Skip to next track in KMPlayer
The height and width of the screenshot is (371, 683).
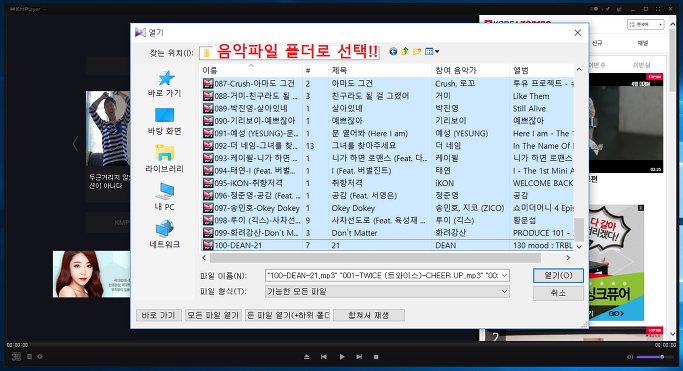359,357
